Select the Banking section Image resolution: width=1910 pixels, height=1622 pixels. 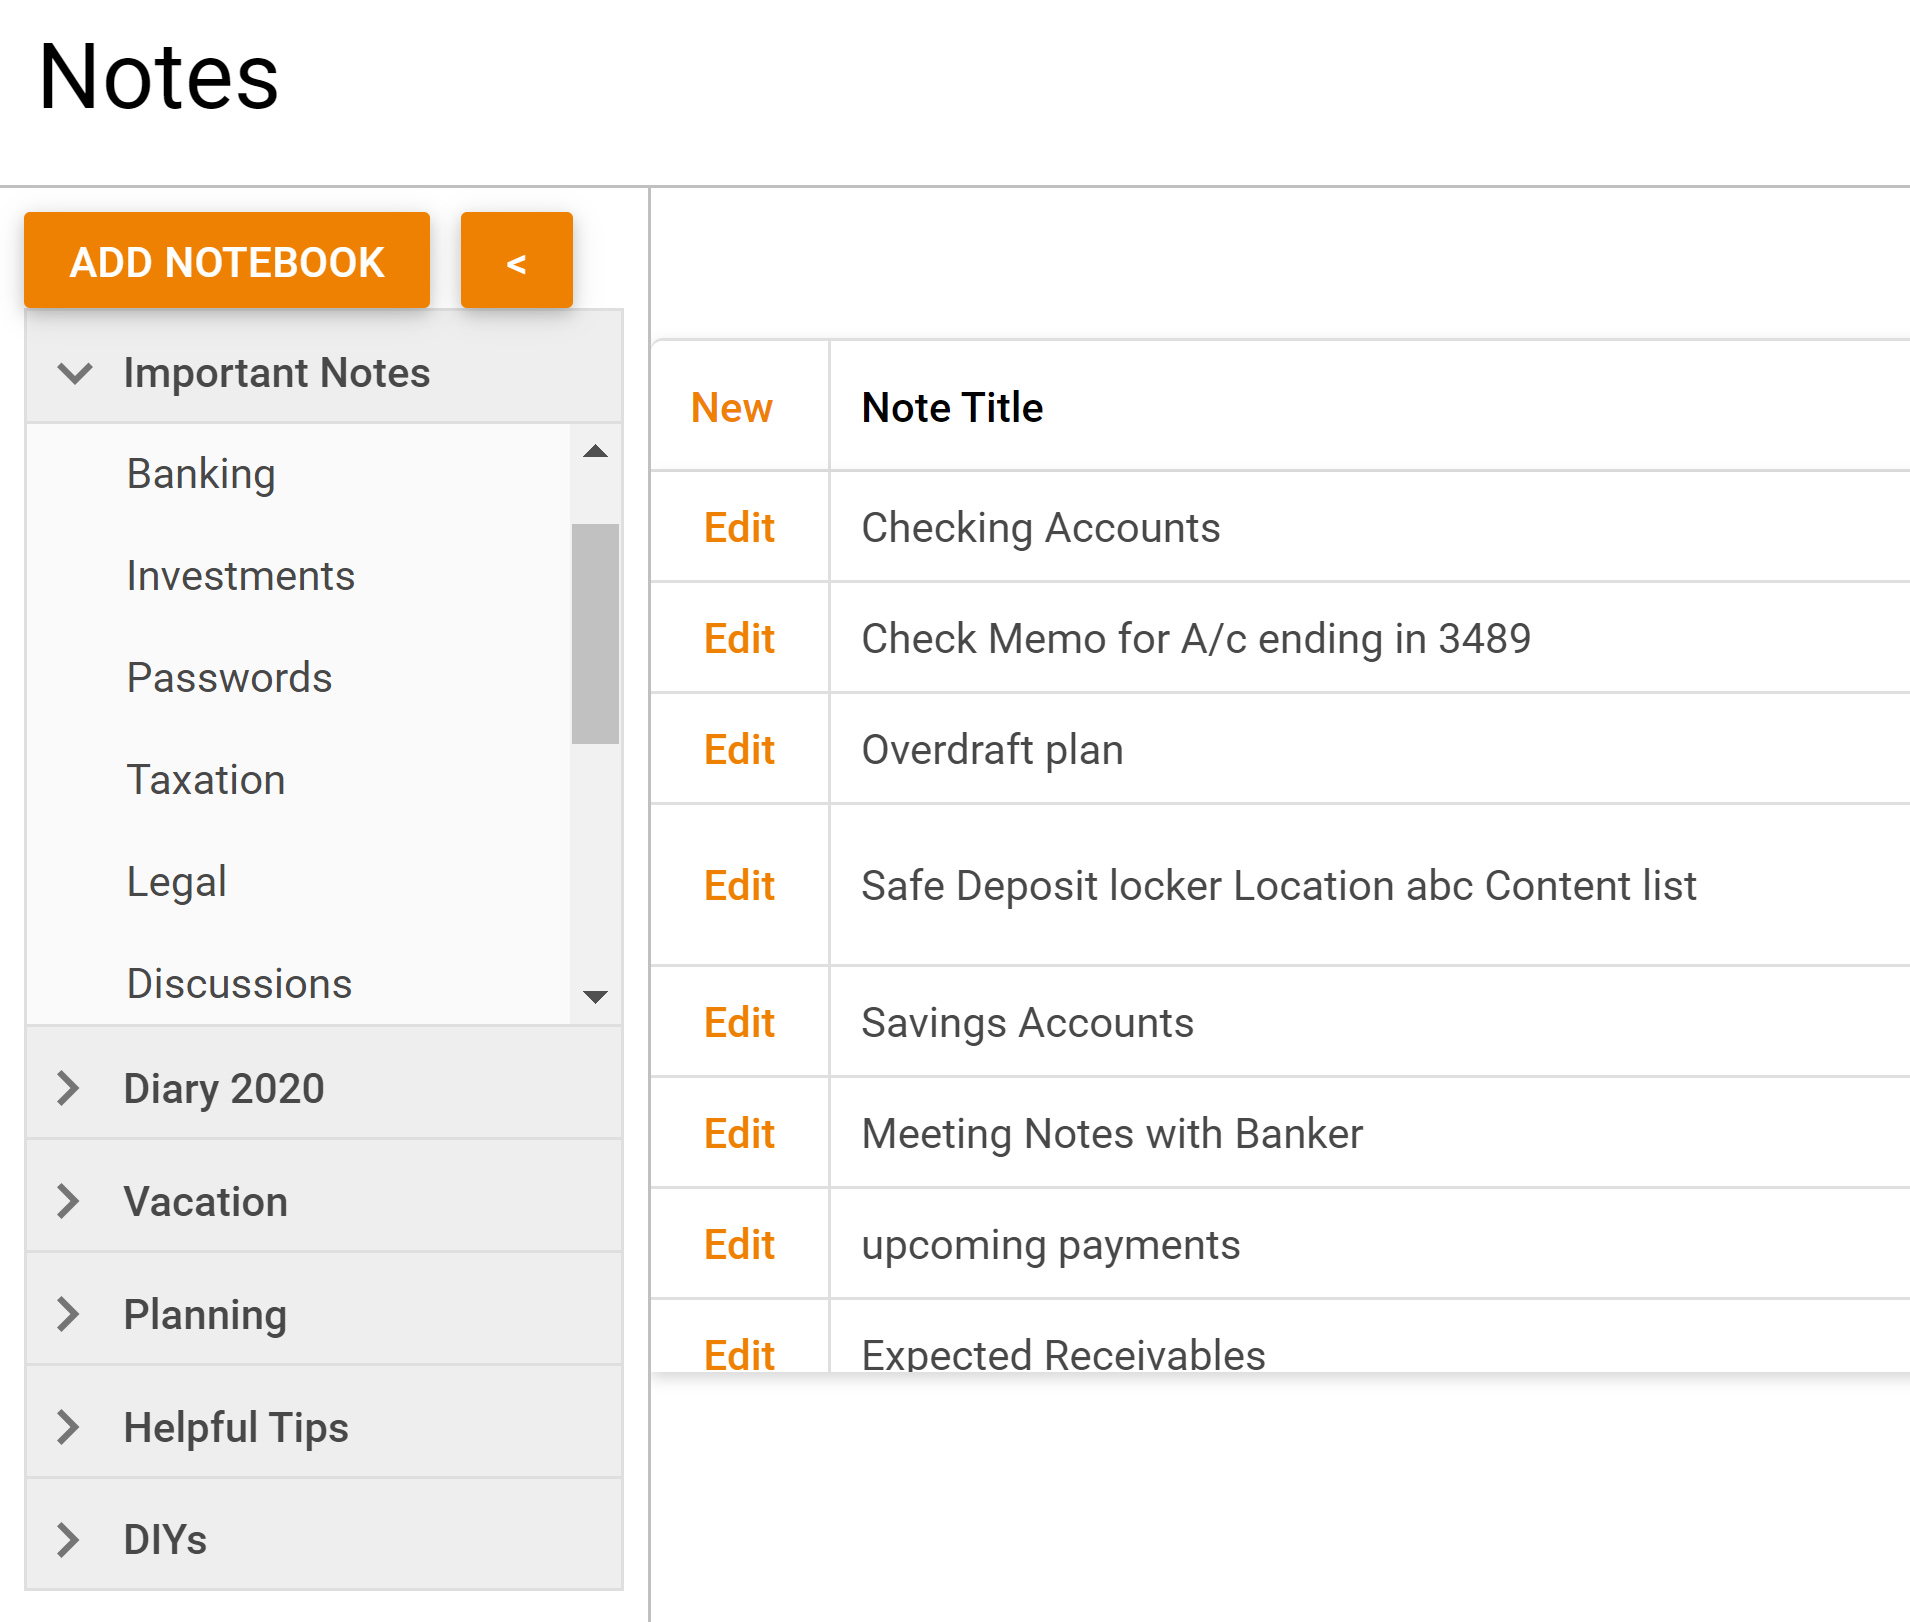201,474
